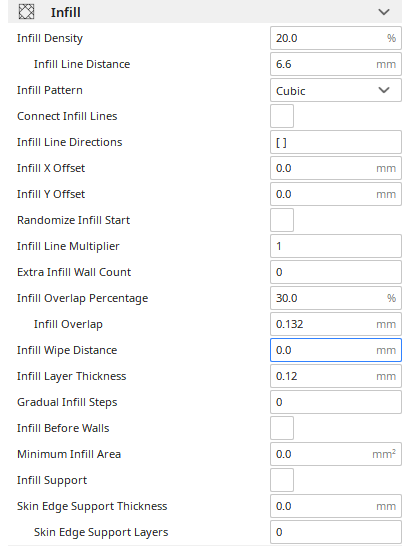
Task: Click the Infill category pattern icon
Action: point(26,12)
